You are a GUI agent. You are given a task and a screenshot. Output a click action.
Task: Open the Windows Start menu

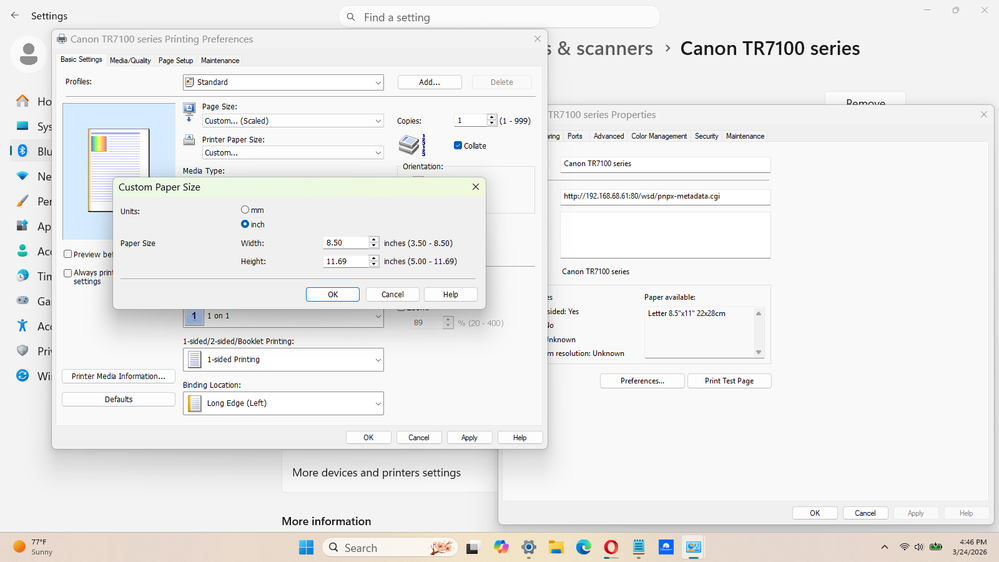pyautogui.click(x=306, y=547)
